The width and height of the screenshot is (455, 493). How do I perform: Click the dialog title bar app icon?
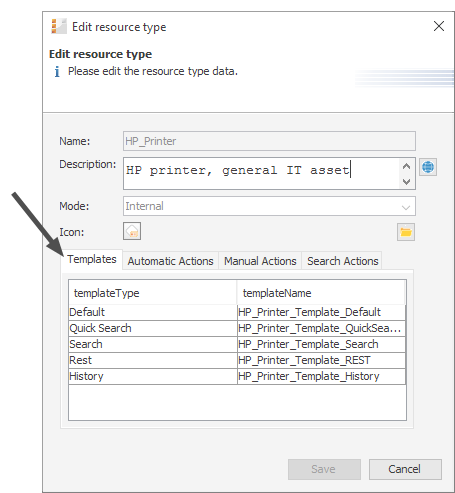[59, 26]
